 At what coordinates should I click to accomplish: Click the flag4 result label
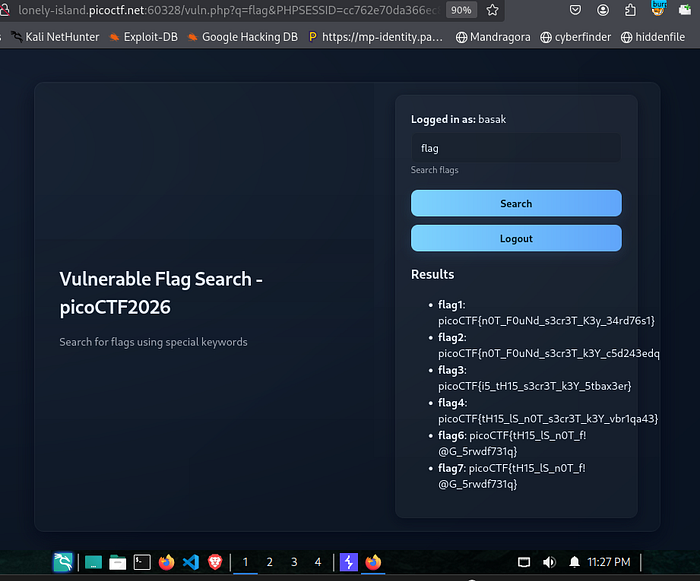pos(452,403)
